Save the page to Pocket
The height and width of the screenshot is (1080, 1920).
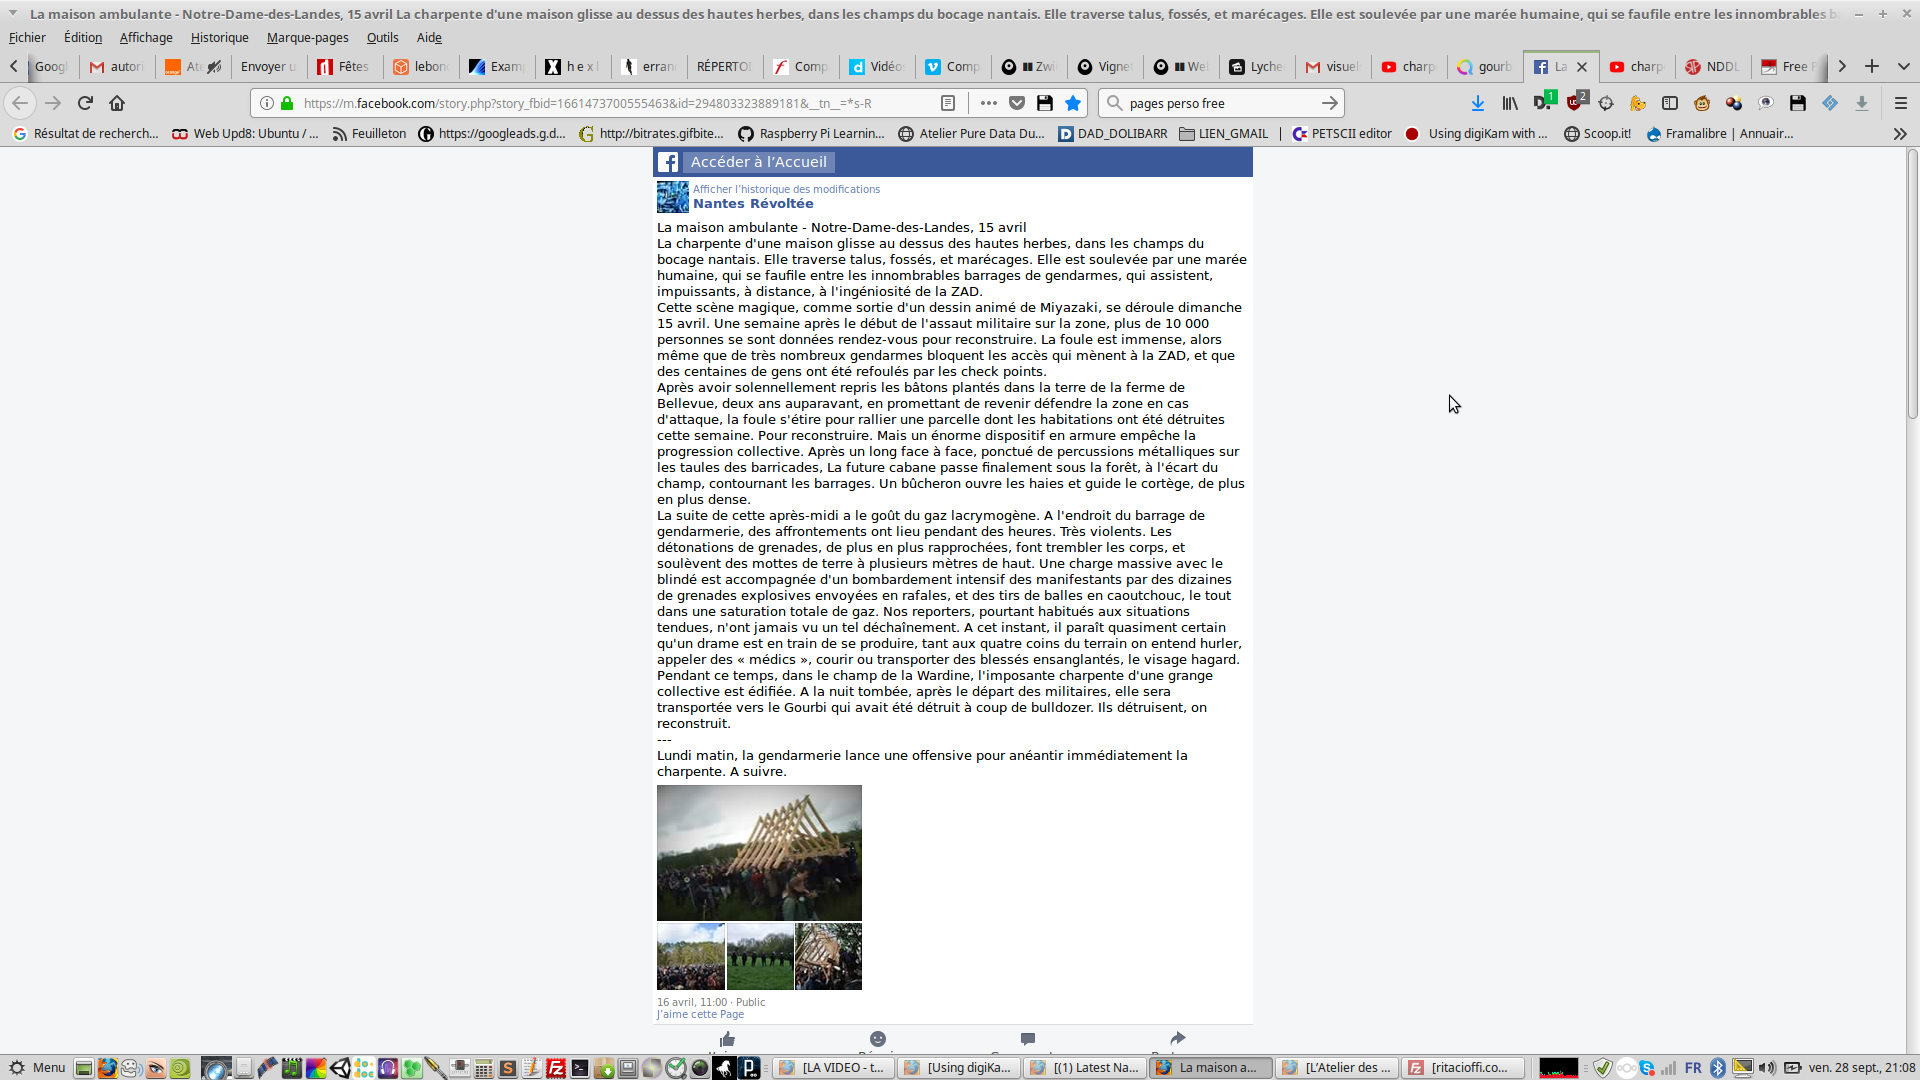(1017, 103)
